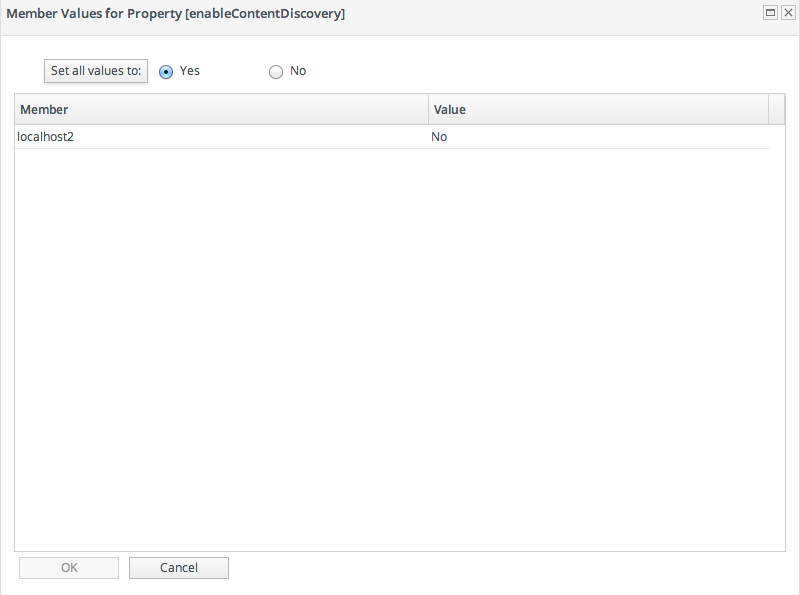
Task: Open the header corner box right of Value
Action: point(777,110)
